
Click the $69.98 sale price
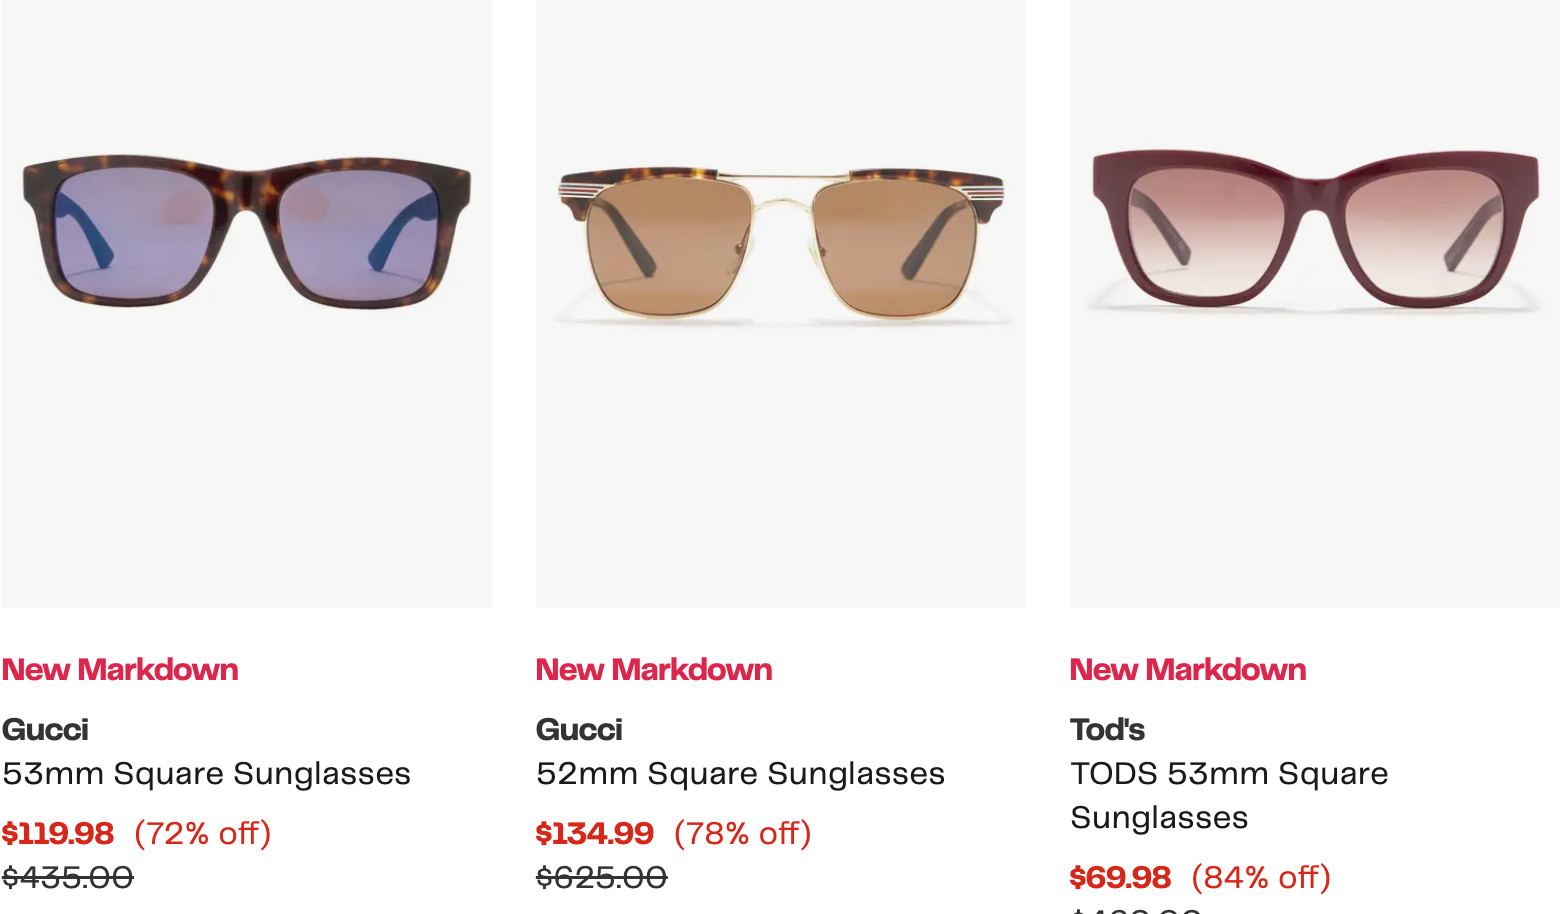click(1120, 877)
